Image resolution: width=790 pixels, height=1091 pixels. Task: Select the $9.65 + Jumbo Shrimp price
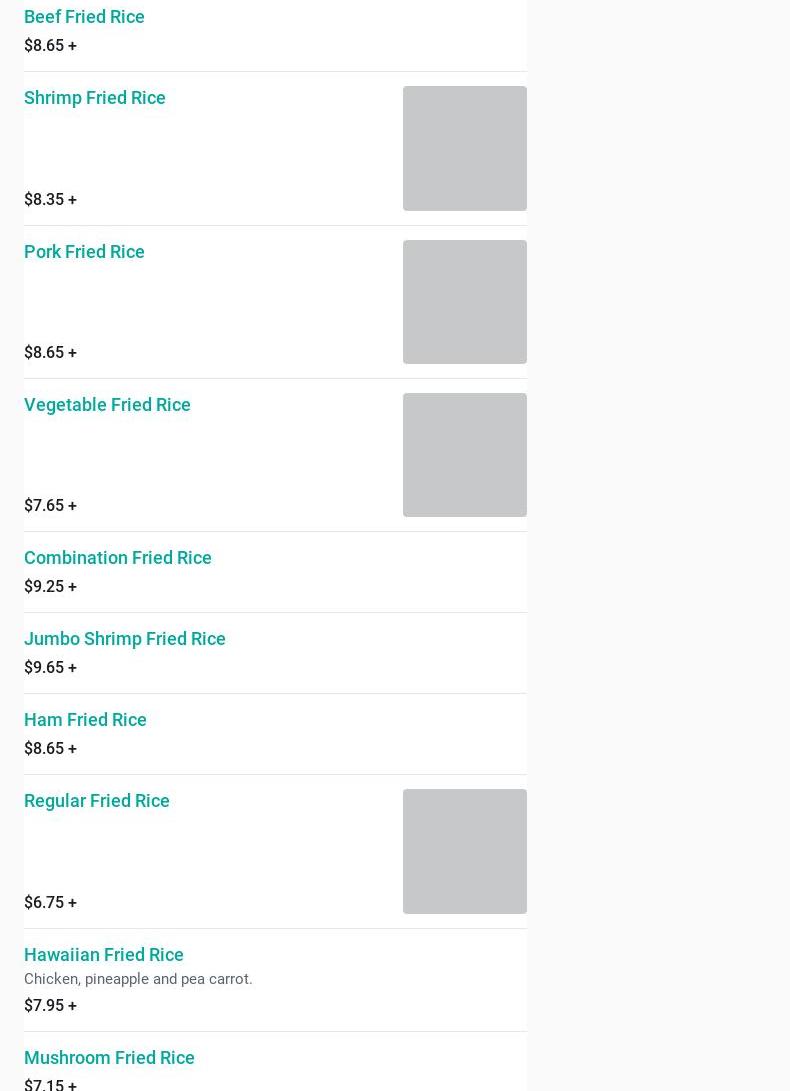(50, 668)
